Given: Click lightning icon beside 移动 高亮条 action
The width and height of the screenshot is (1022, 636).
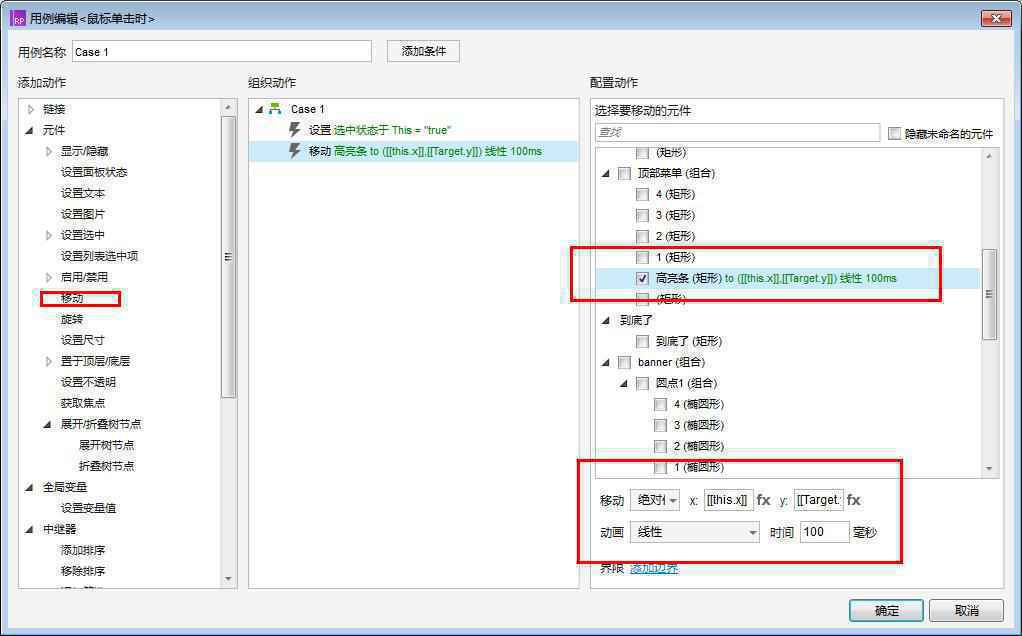Looking at the screenshot, I should [x=295, y=151].
